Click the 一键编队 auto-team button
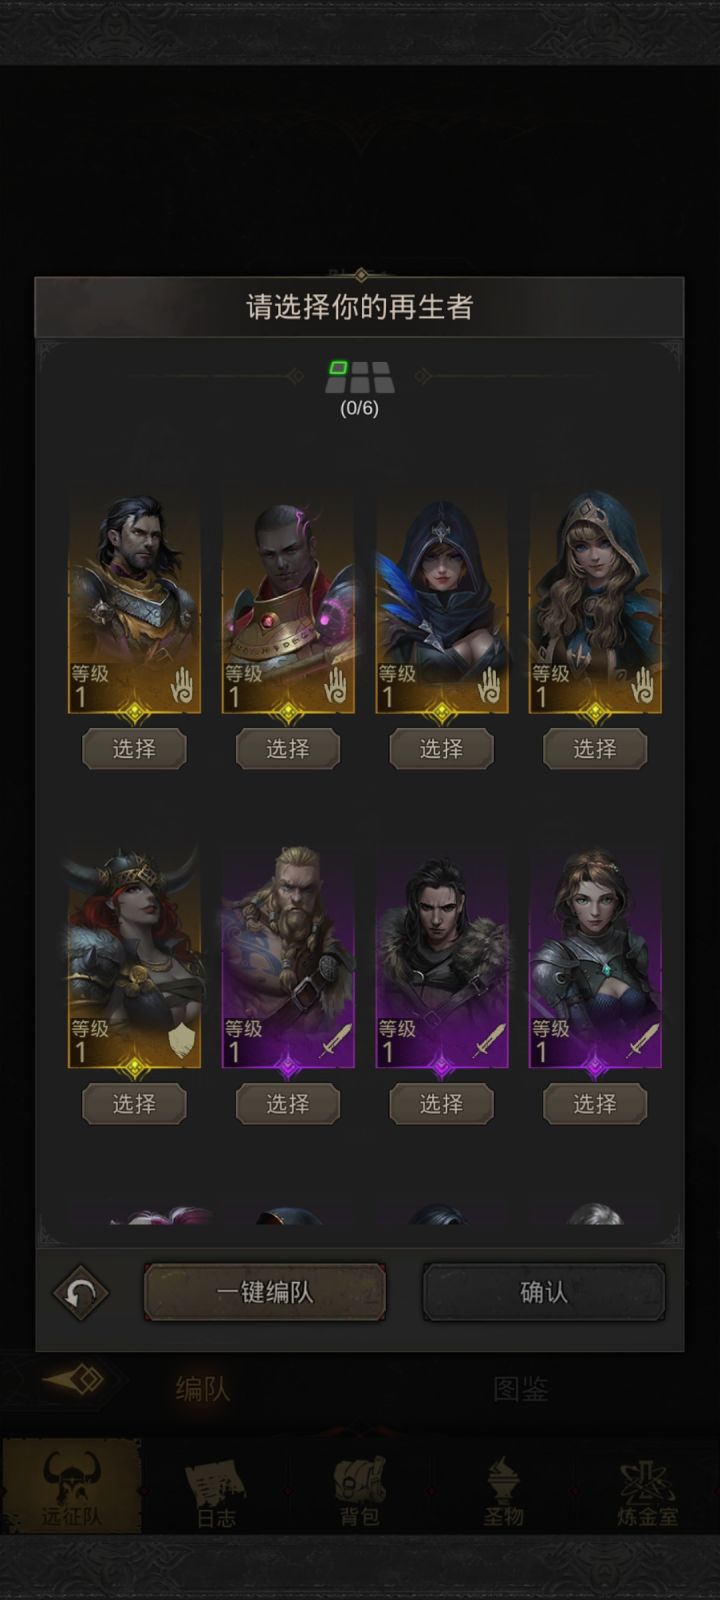This screenshot has width=720, height=1600. pos(265,1292)
